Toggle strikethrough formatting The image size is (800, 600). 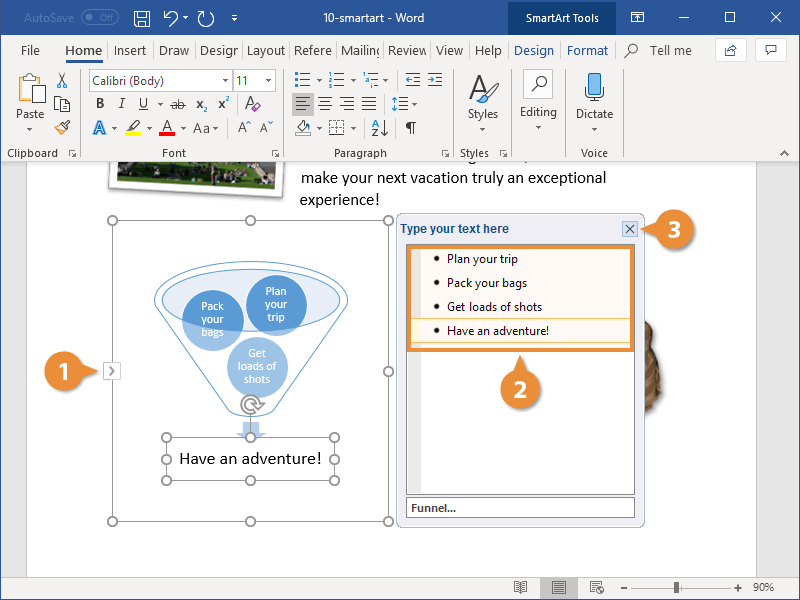179,103
